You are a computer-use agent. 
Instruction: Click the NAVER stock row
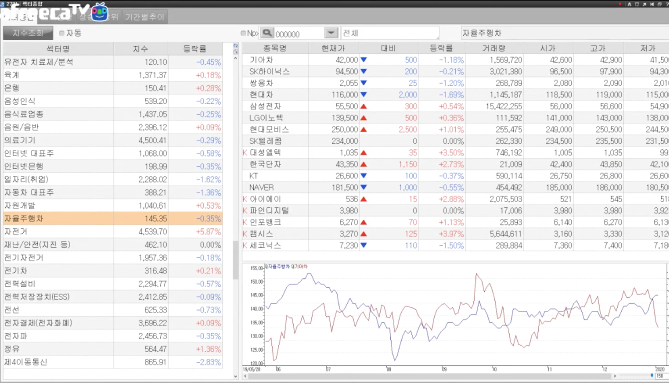(455, 187)
